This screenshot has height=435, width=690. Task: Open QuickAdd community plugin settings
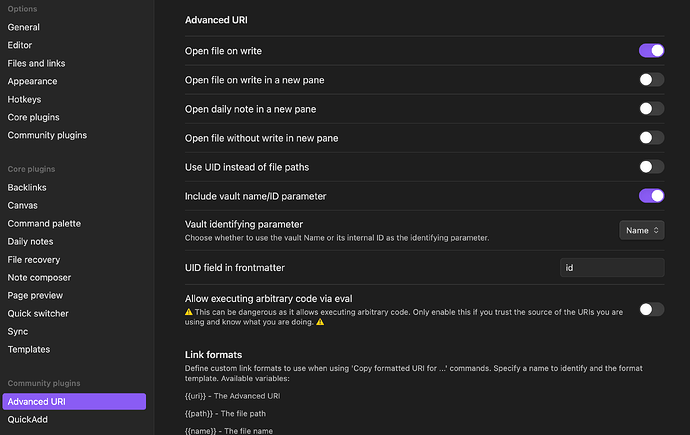pyautogui.click(x=28, y=419)
